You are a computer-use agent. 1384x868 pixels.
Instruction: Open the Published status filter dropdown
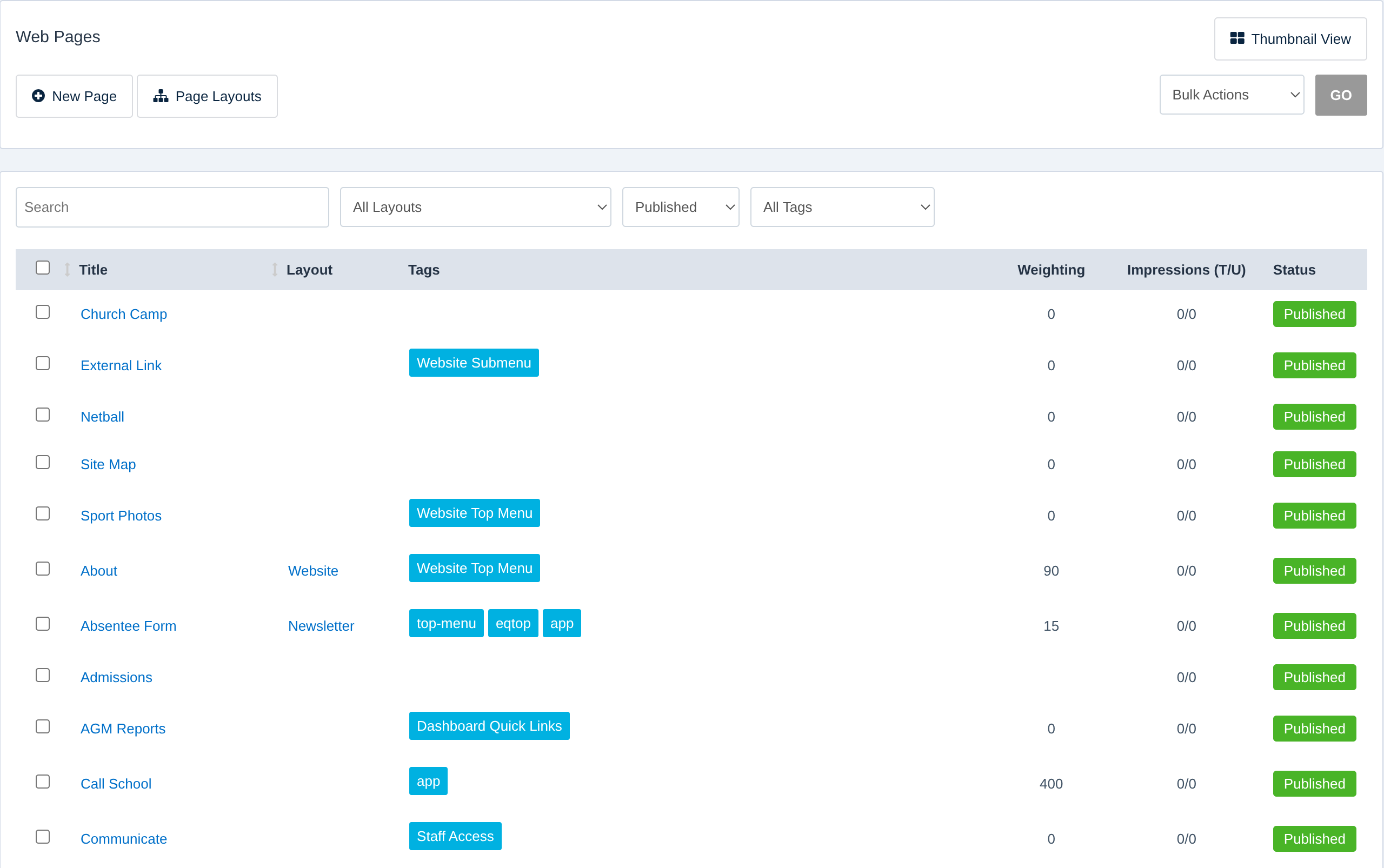click(x=681, y=207)
